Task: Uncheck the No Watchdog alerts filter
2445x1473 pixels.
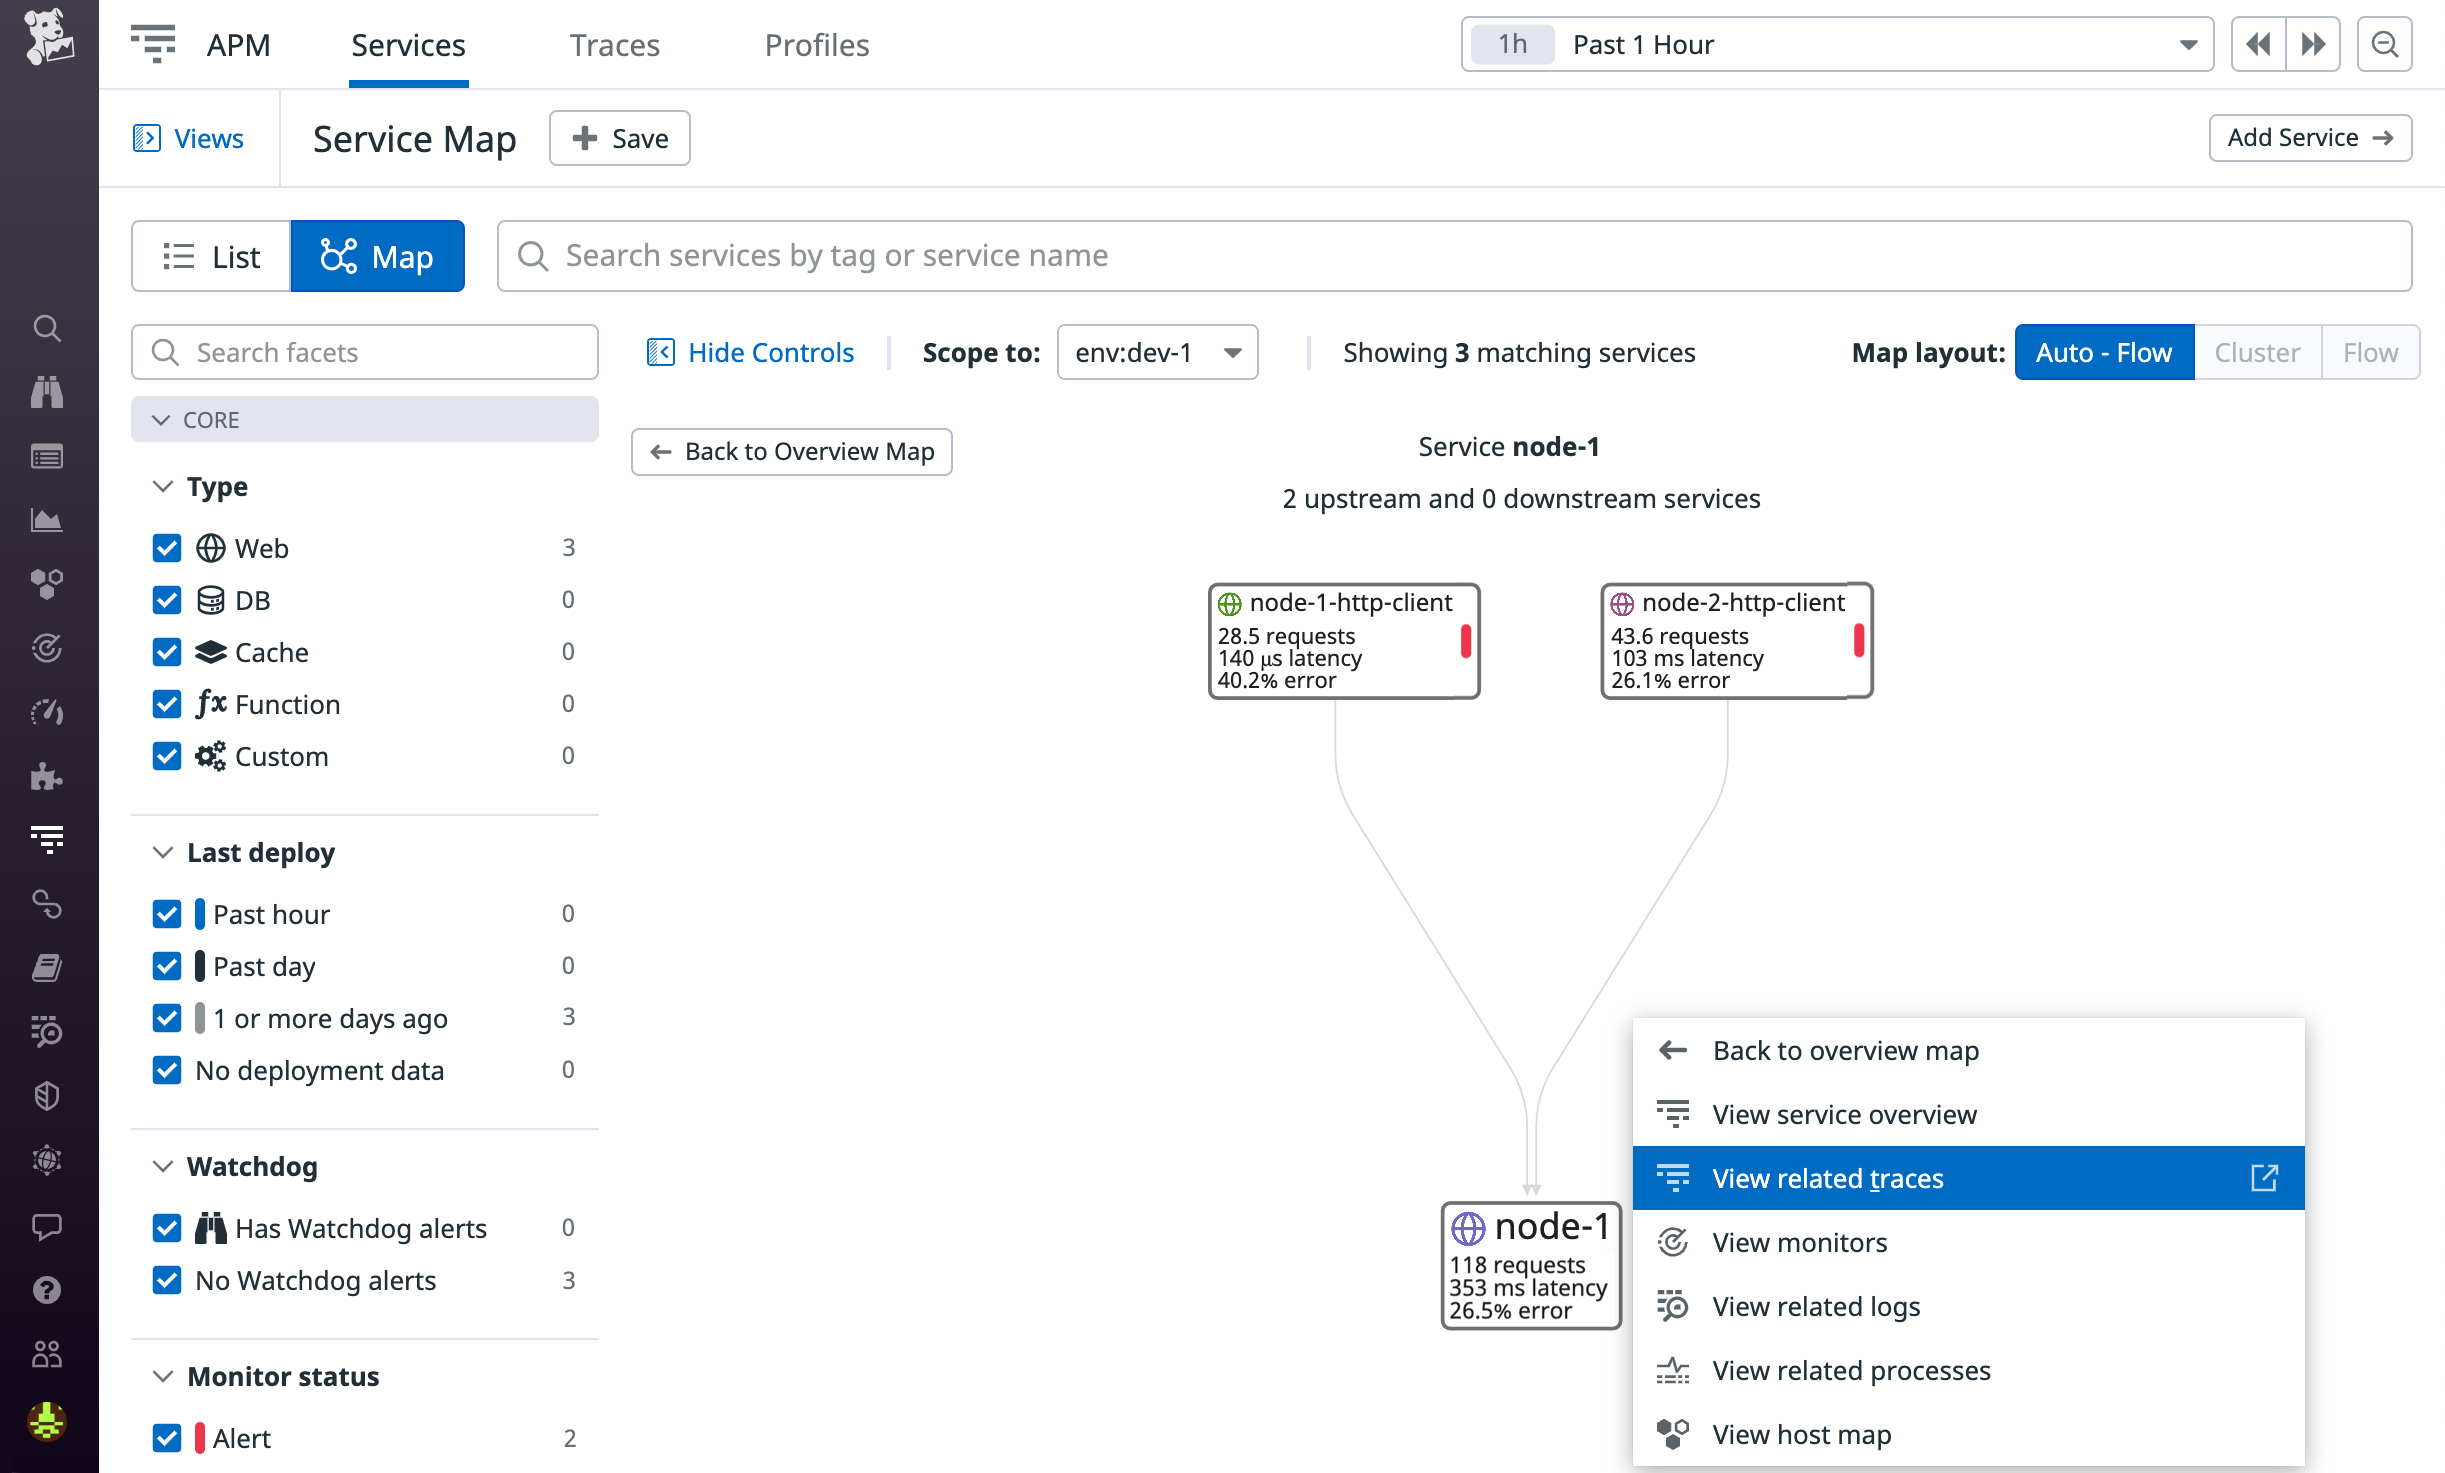Action: click(x=166, y=1280)
